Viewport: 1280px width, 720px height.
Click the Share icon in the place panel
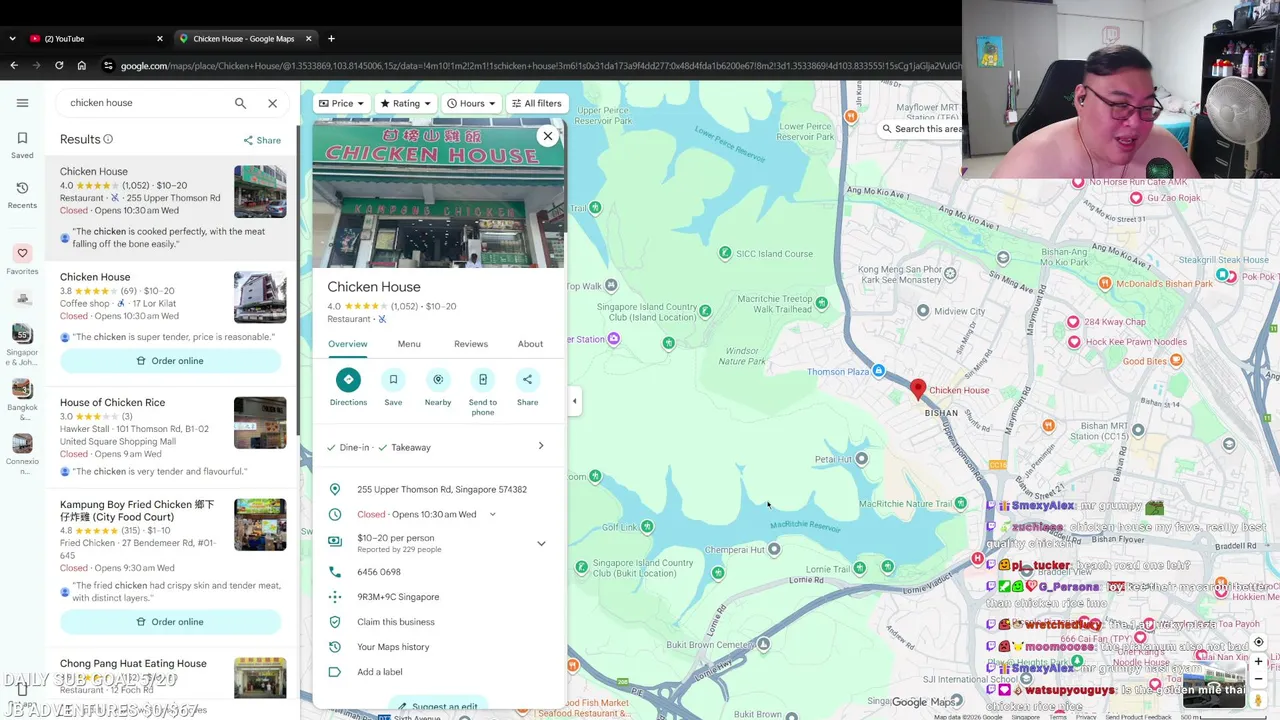pyautogui.click(x=527, y=379)
